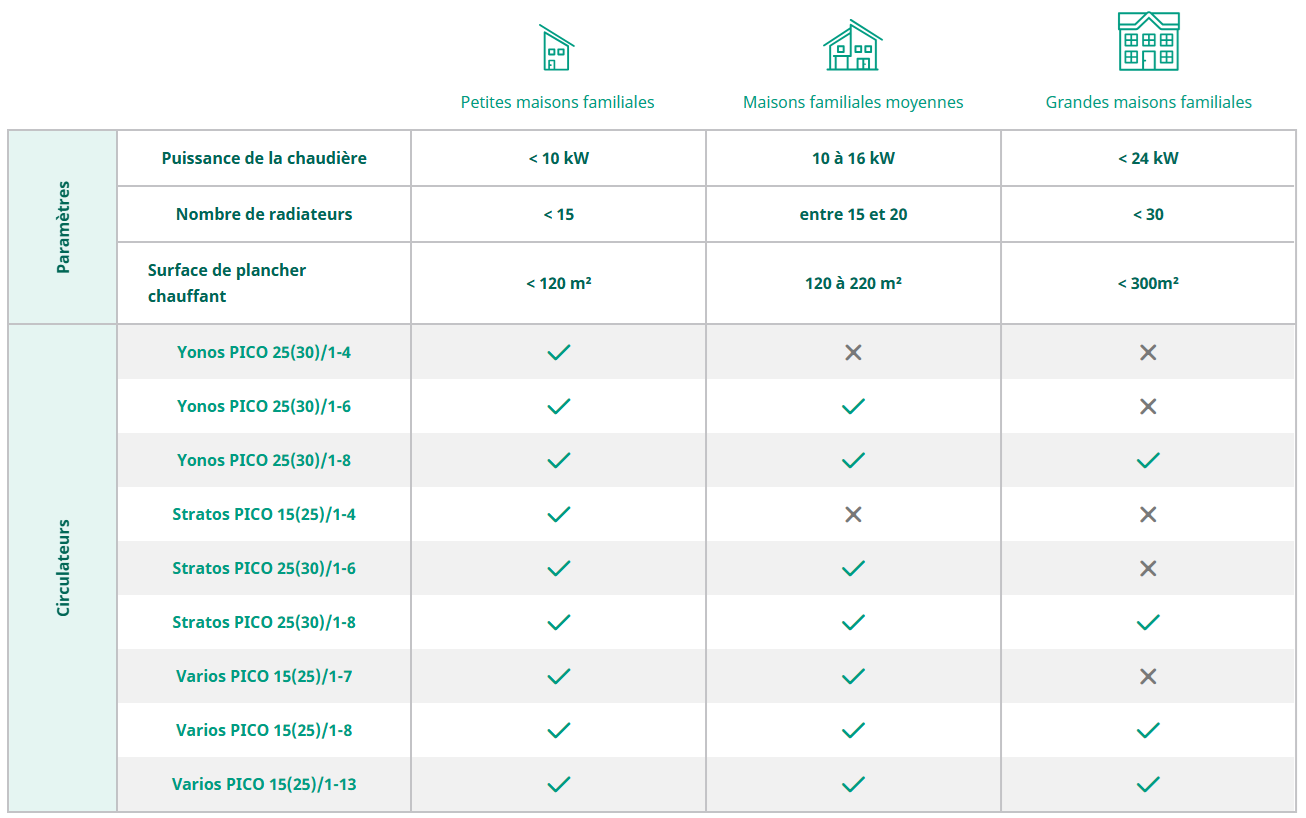The height and width of the screenshot is (818, 1306).
Task: Click X mark for Yonos PICO 25(30)/1-6 large houses
Action: (x=1148, y=406)
